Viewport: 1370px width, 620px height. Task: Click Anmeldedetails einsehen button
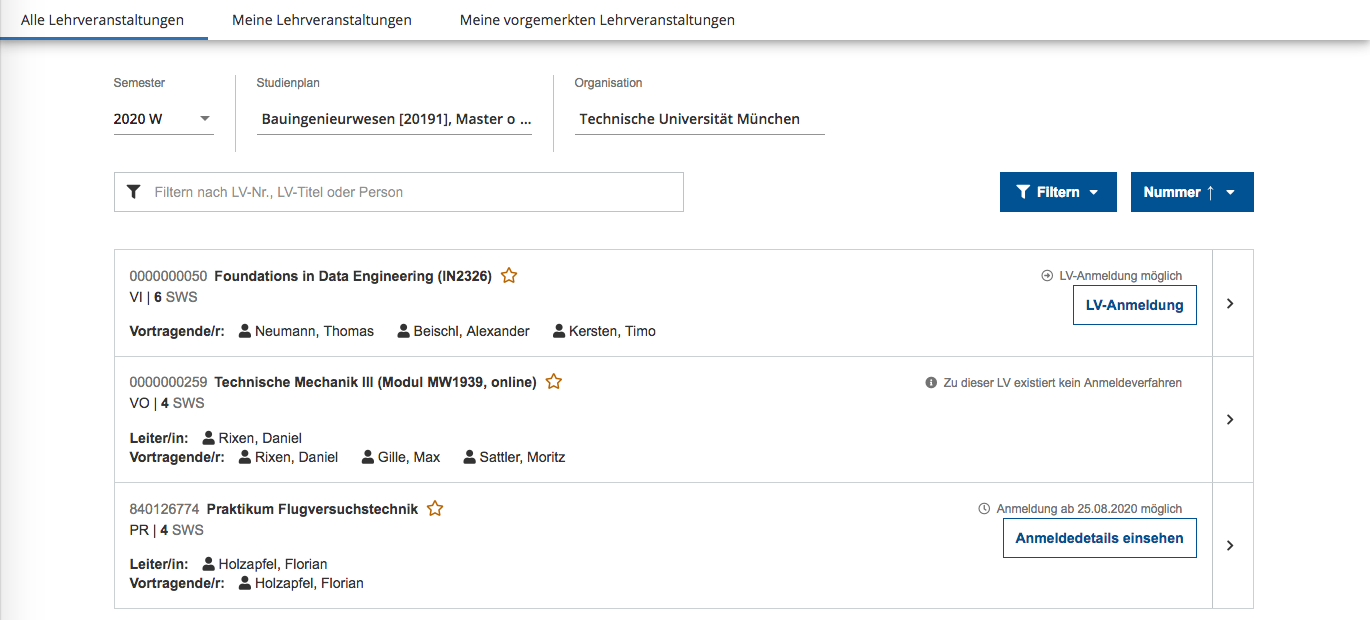(1099, 538)
